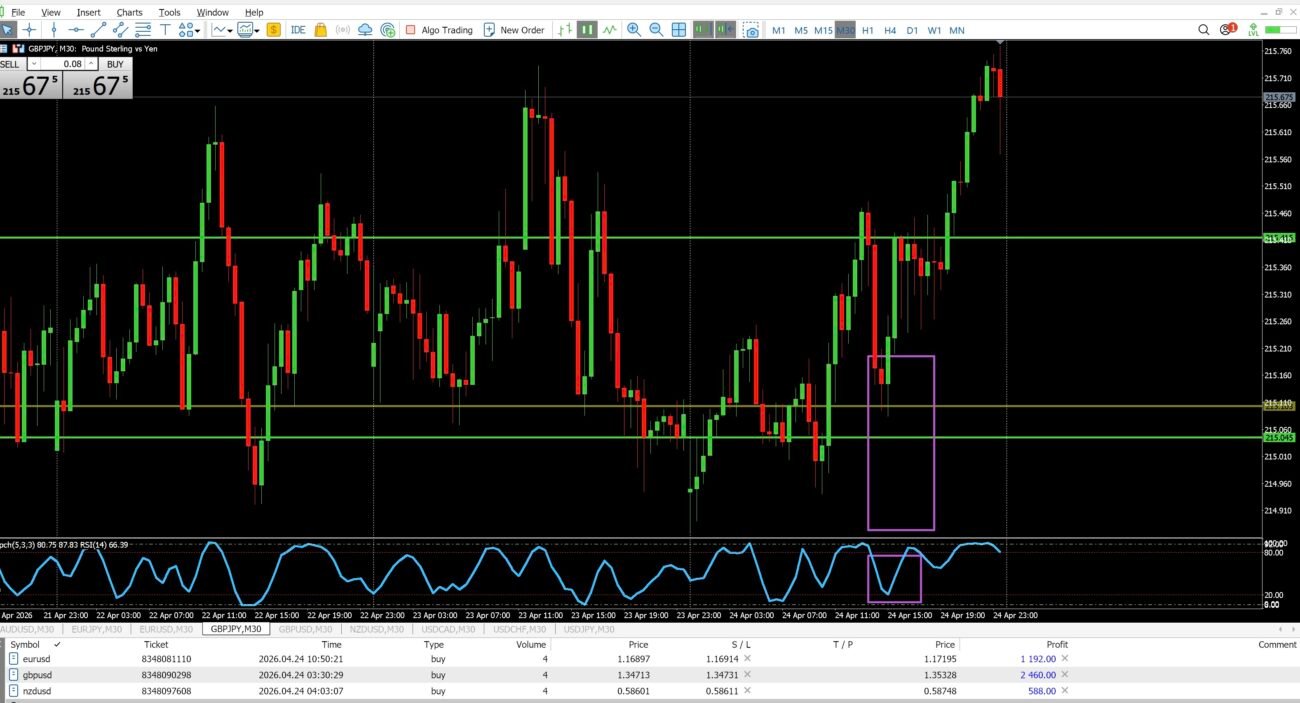Open the search magnifier in top right
Image resolution: width=1300 pixels, height=703 pixels.
tap(1204, 30)
